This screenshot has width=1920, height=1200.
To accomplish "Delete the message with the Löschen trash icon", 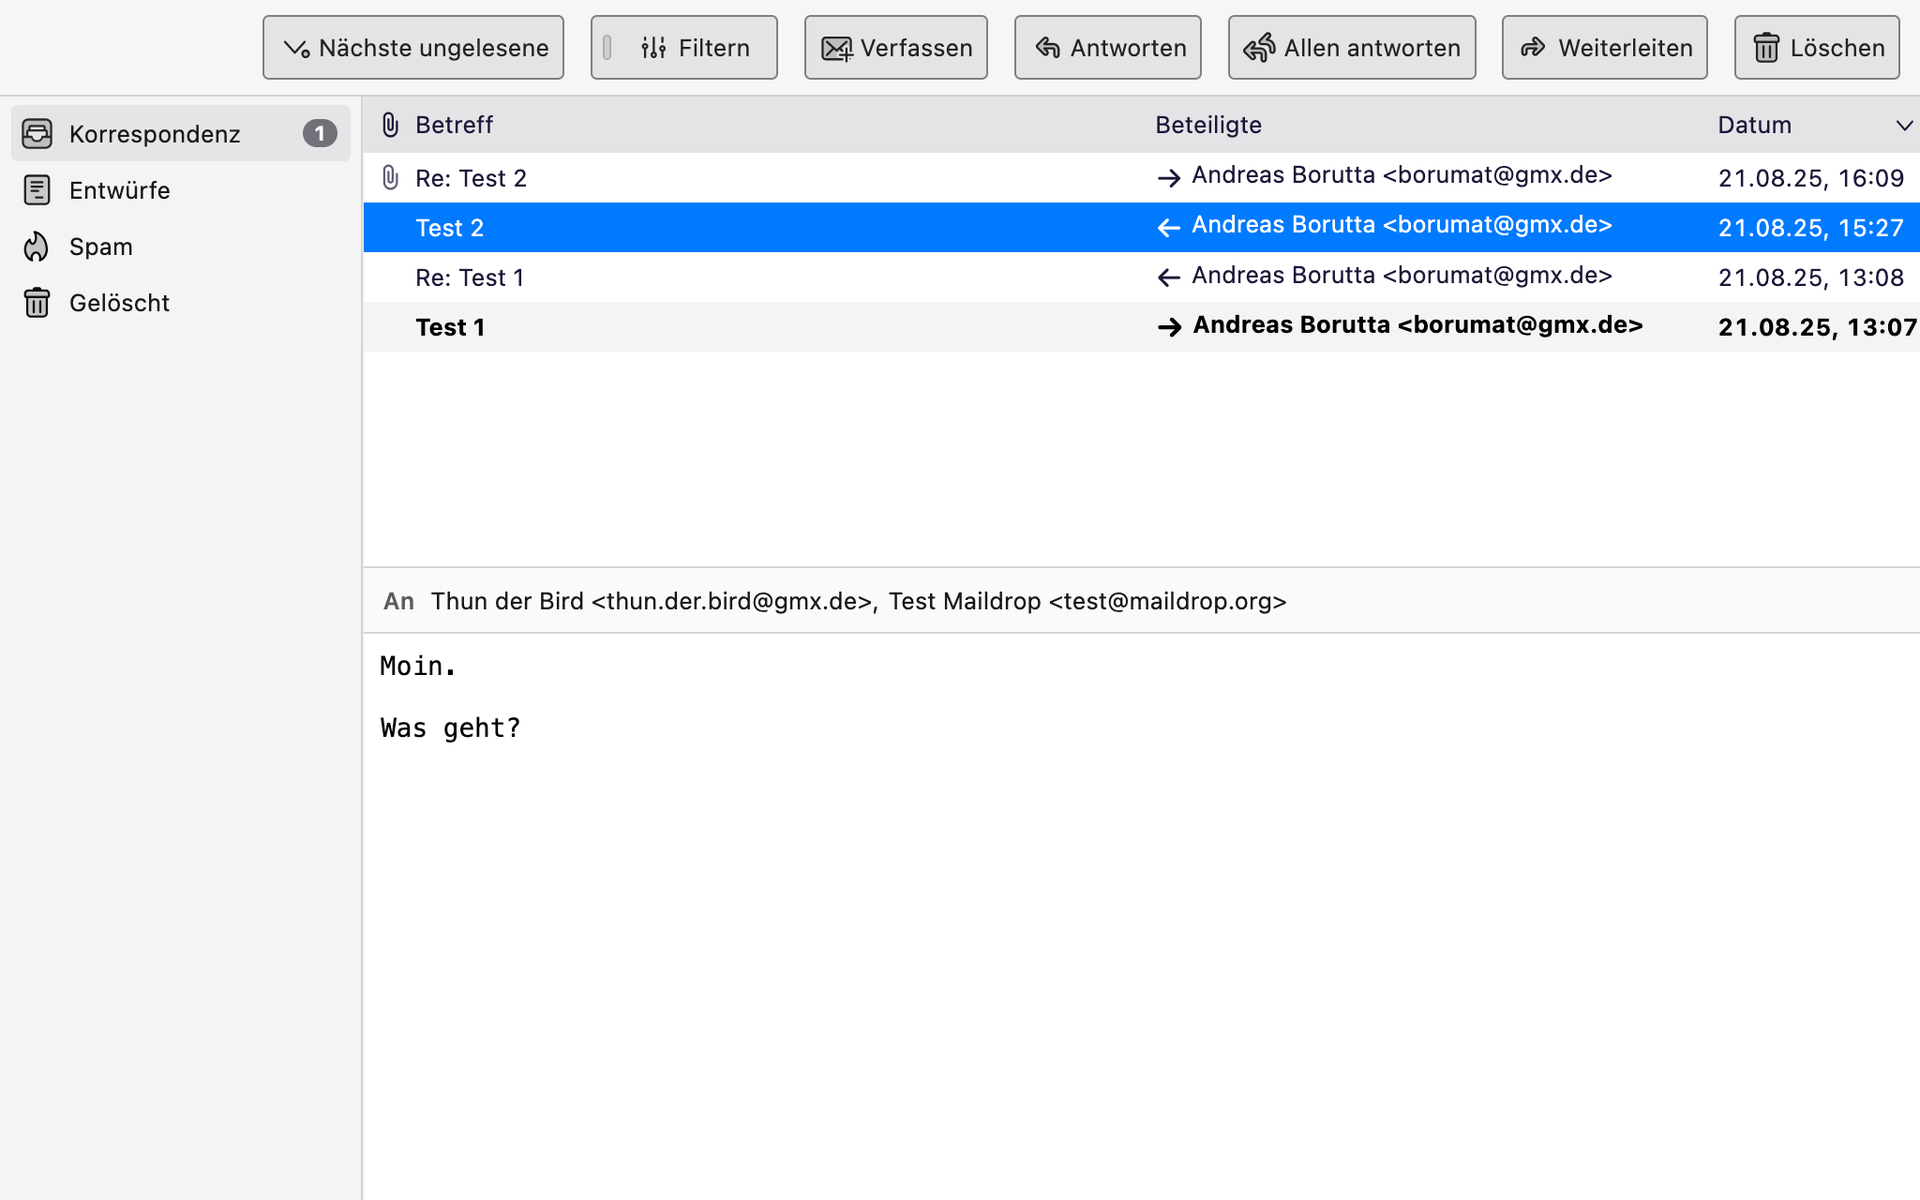I will point(1766,48).
